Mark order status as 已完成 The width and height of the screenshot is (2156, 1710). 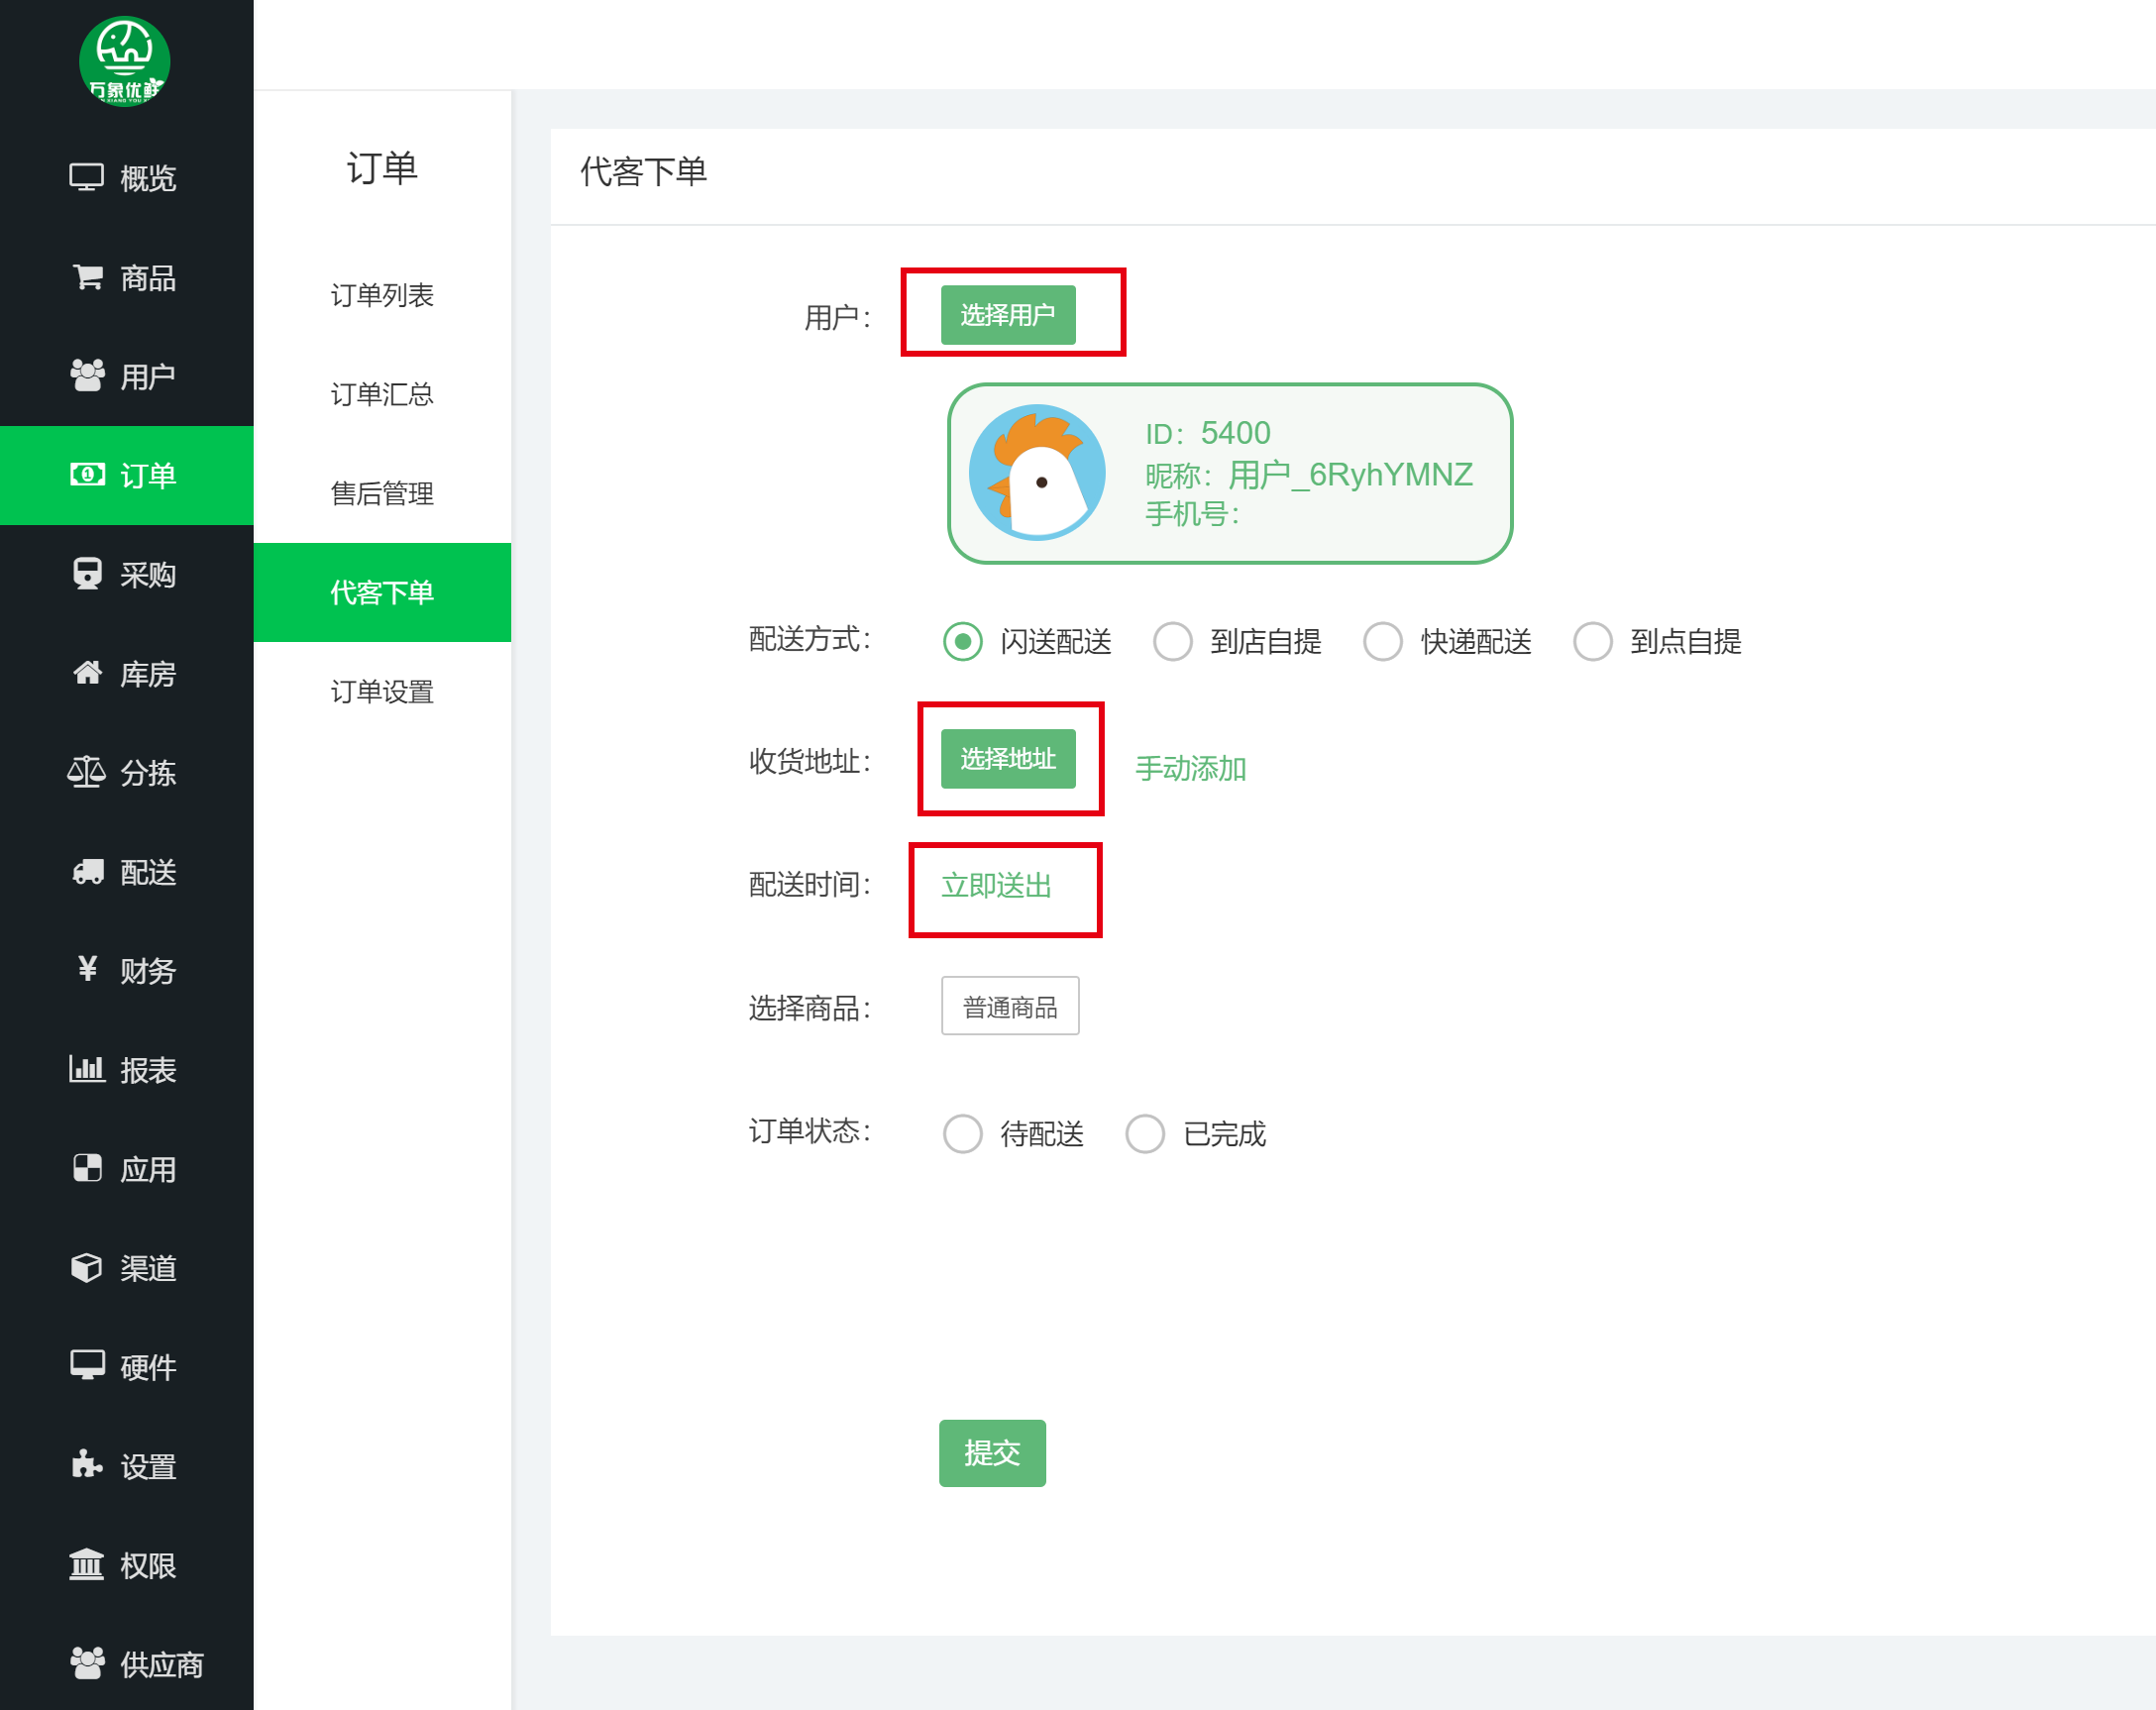(1144, 1134)
